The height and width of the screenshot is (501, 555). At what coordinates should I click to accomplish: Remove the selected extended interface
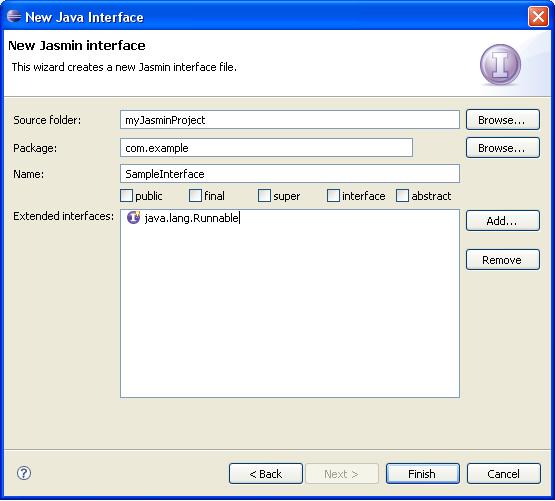(503, 260)
